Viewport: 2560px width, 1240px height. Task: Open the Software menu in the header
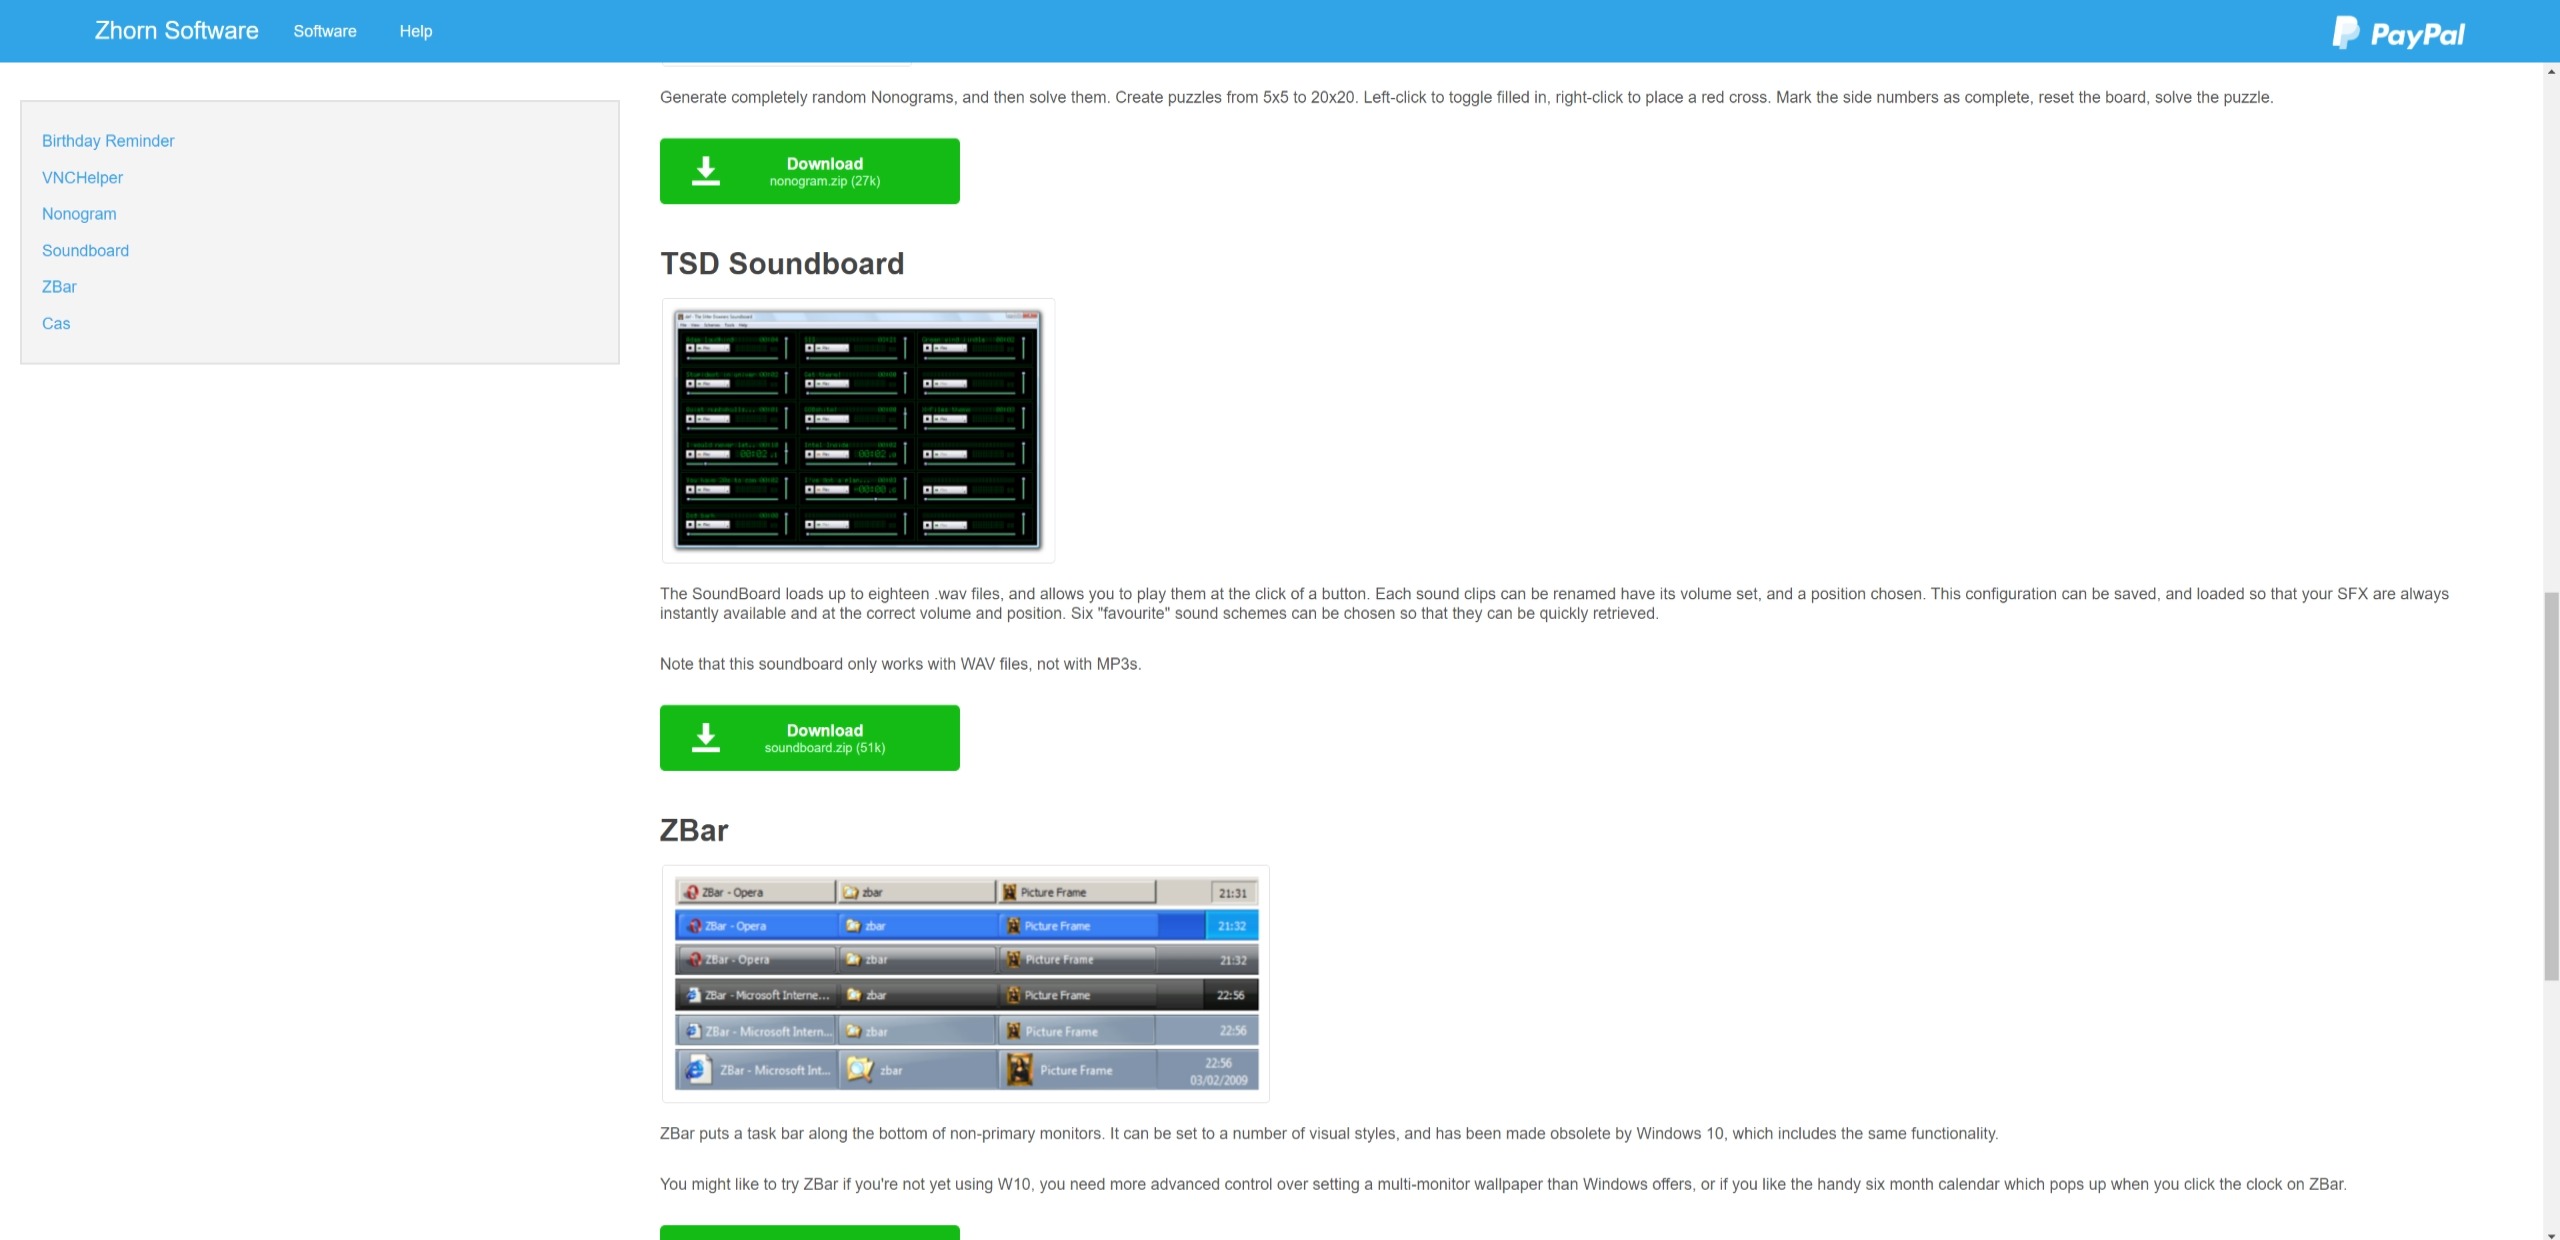(325, 31)
